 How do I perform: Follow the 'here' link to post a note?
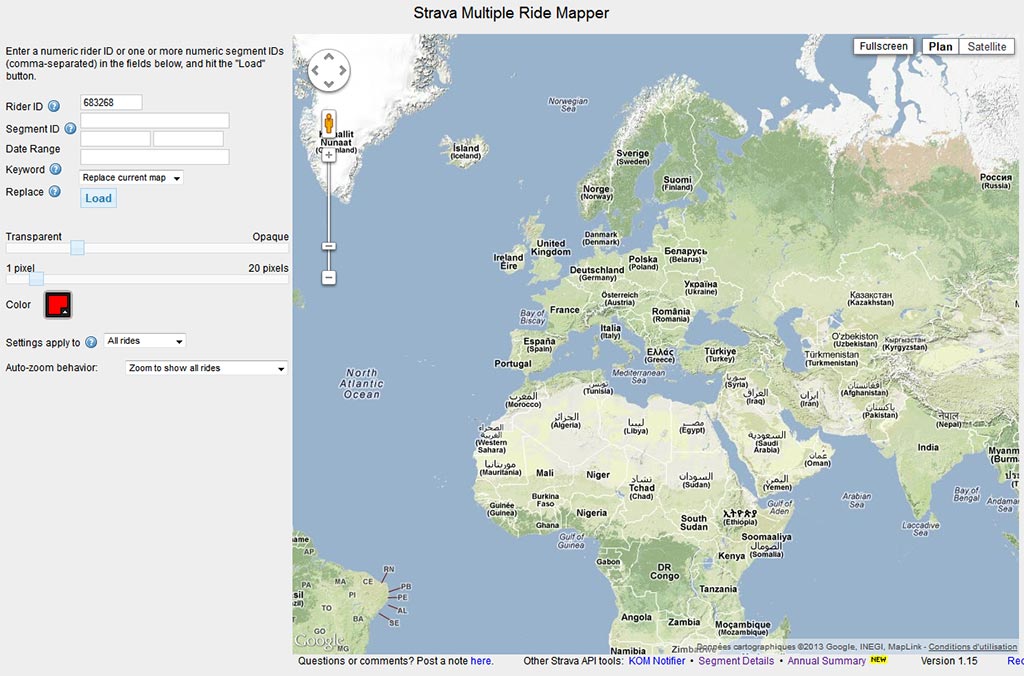(x=481, y=661)
